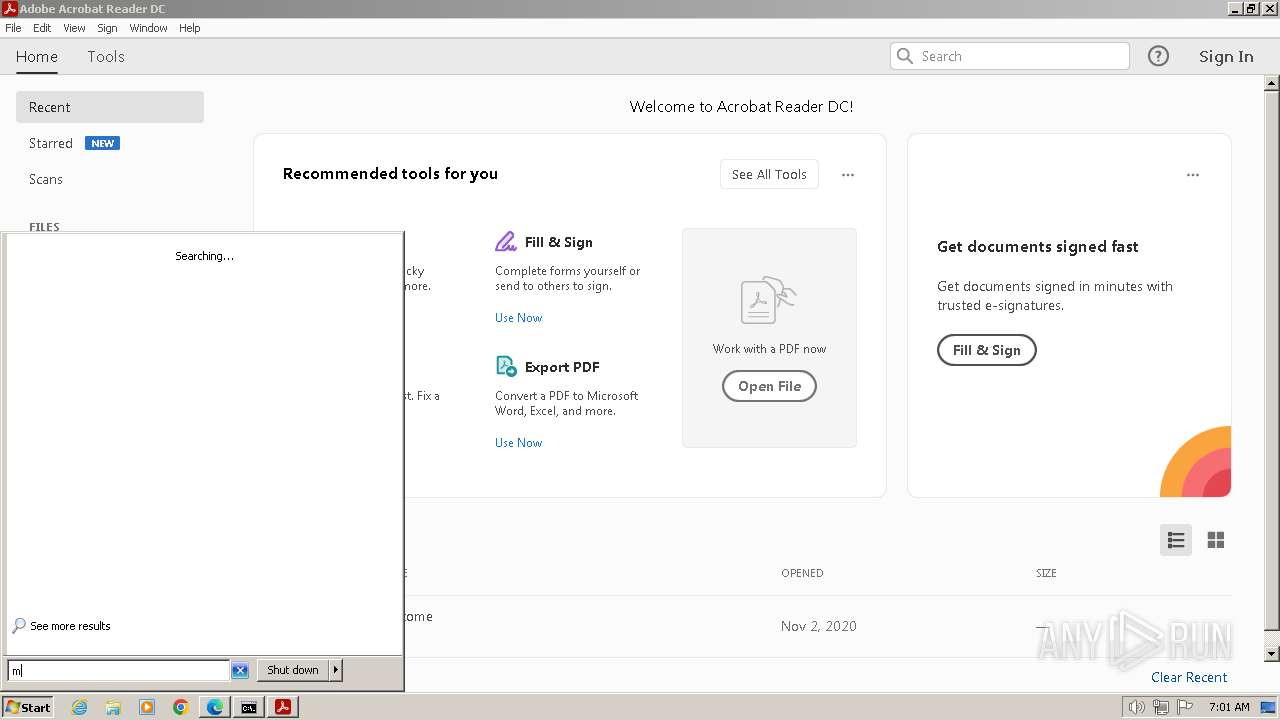Switch to the Tools tab
Viewport: 1280px width, 720px height.
tap(106, 56)
